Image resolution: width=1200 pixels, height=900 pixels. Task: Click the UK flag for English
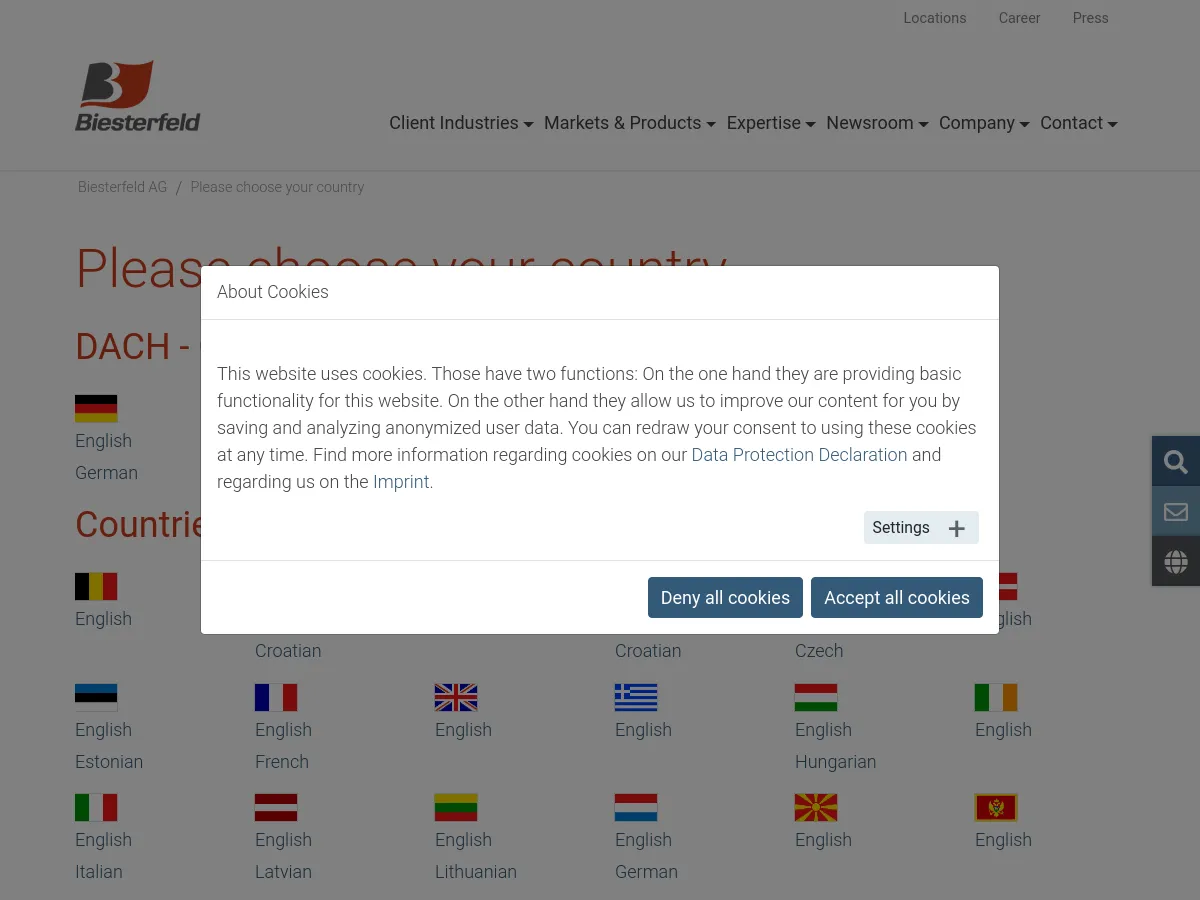pyautogui.click(x=455, y=697)
